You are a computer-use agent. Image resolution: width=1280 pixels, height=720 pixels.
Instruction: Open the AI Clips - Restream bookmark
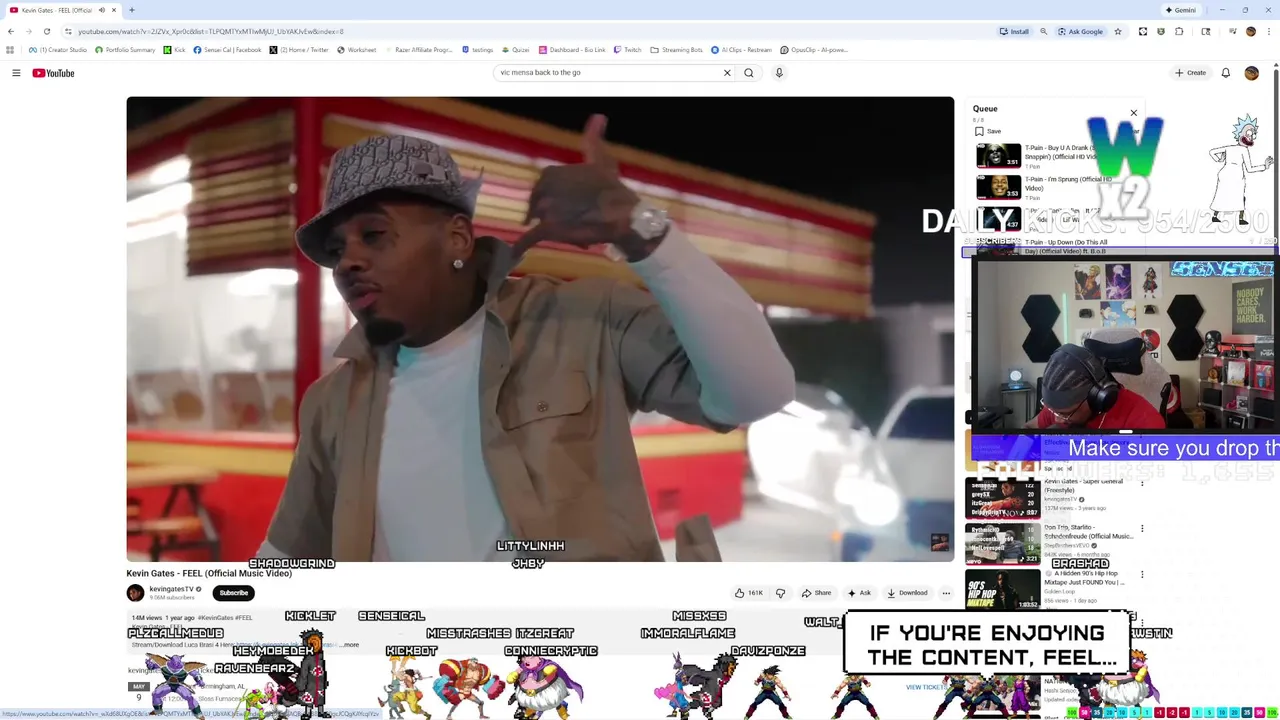click(x=741, y=50)
